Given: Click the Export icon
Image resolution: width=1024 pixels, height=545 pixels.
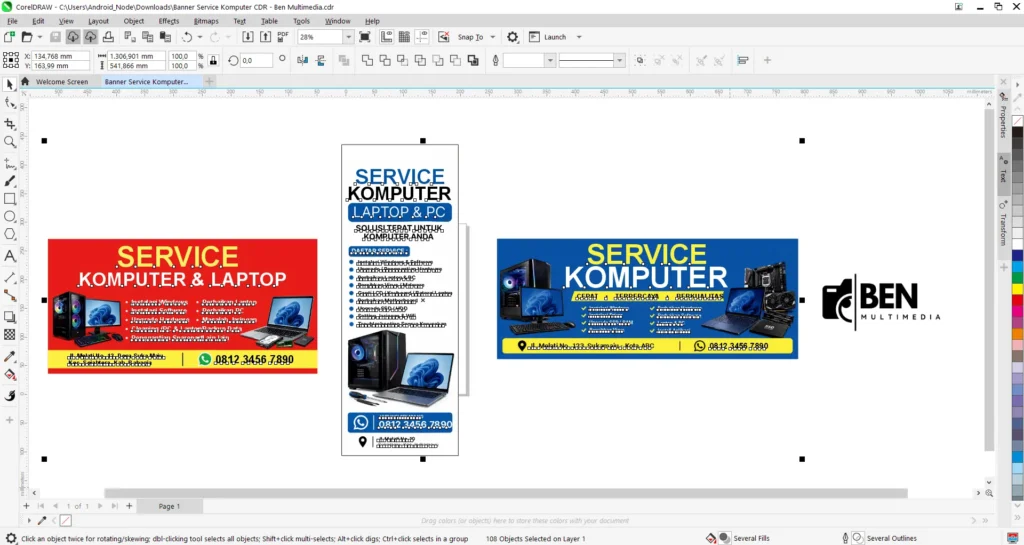Looking at the screenshot, I should click(x=265, y=37).
